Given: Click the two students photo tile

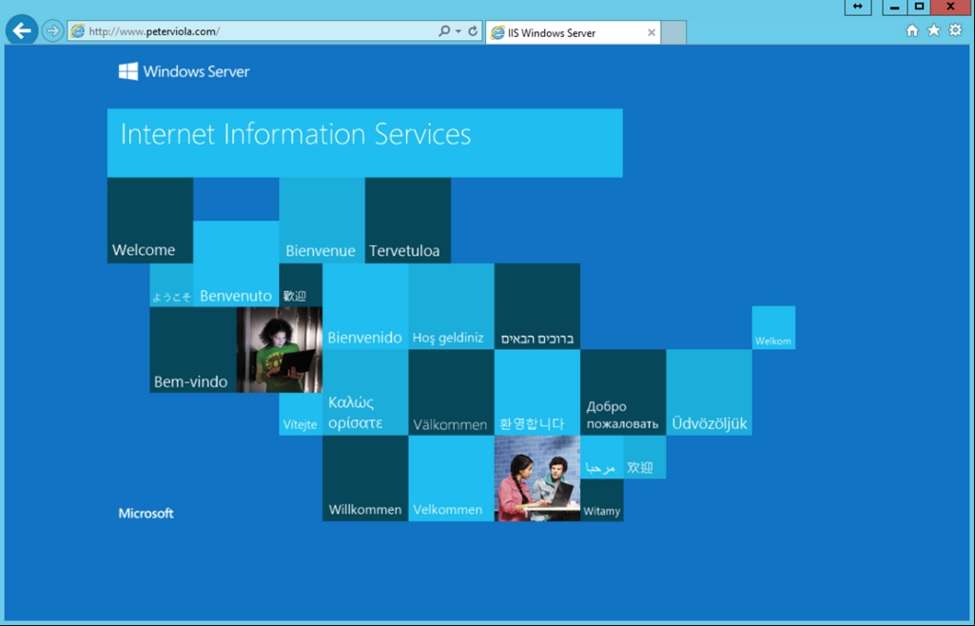Looking at the screenshot, I should tap(537, 478).
